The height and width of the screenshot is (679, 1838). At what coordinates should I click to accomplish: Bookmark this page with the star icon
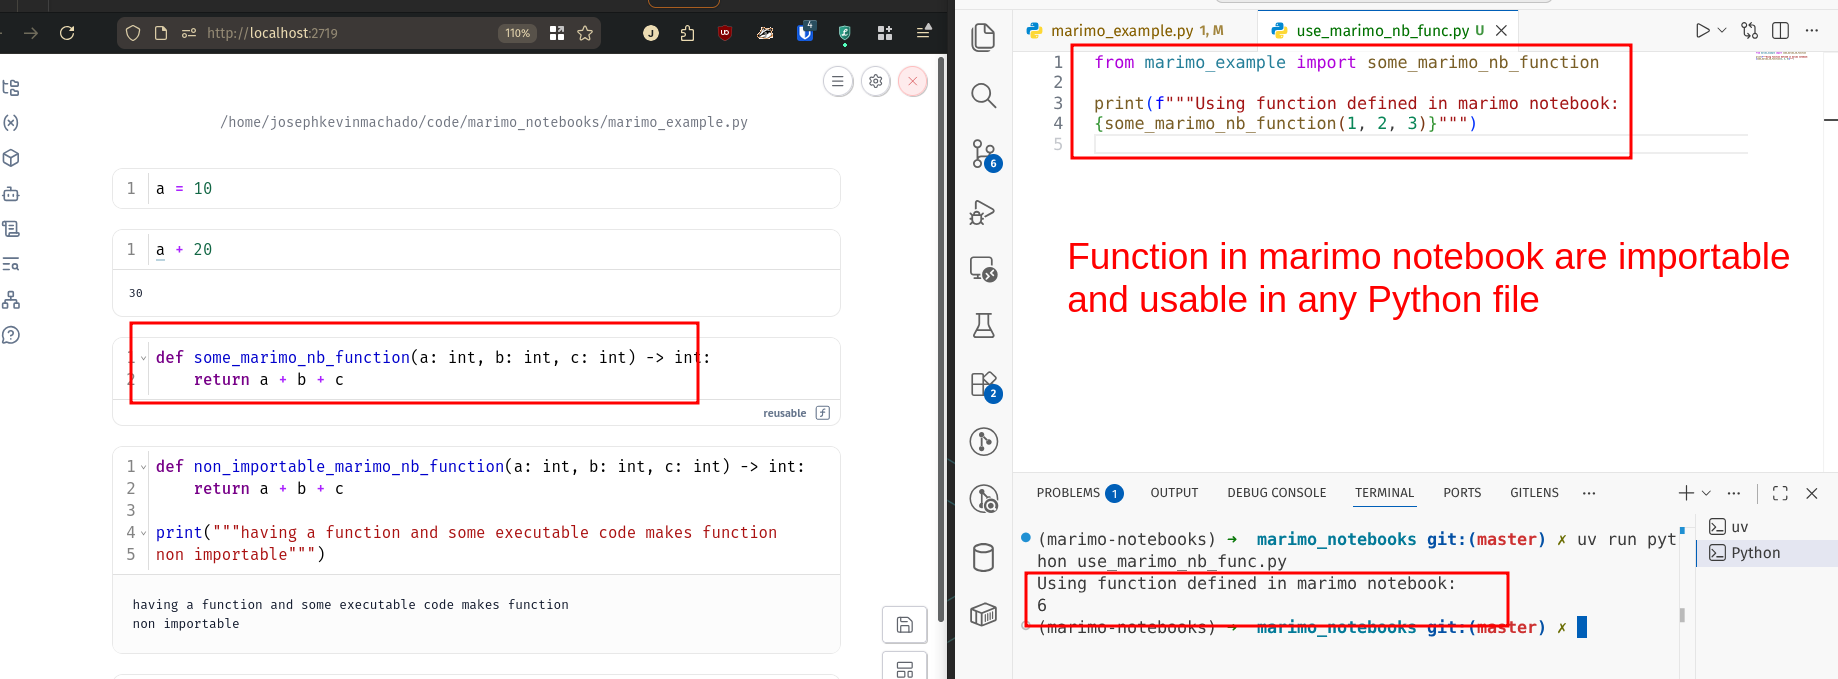click(x=585, y=33)
